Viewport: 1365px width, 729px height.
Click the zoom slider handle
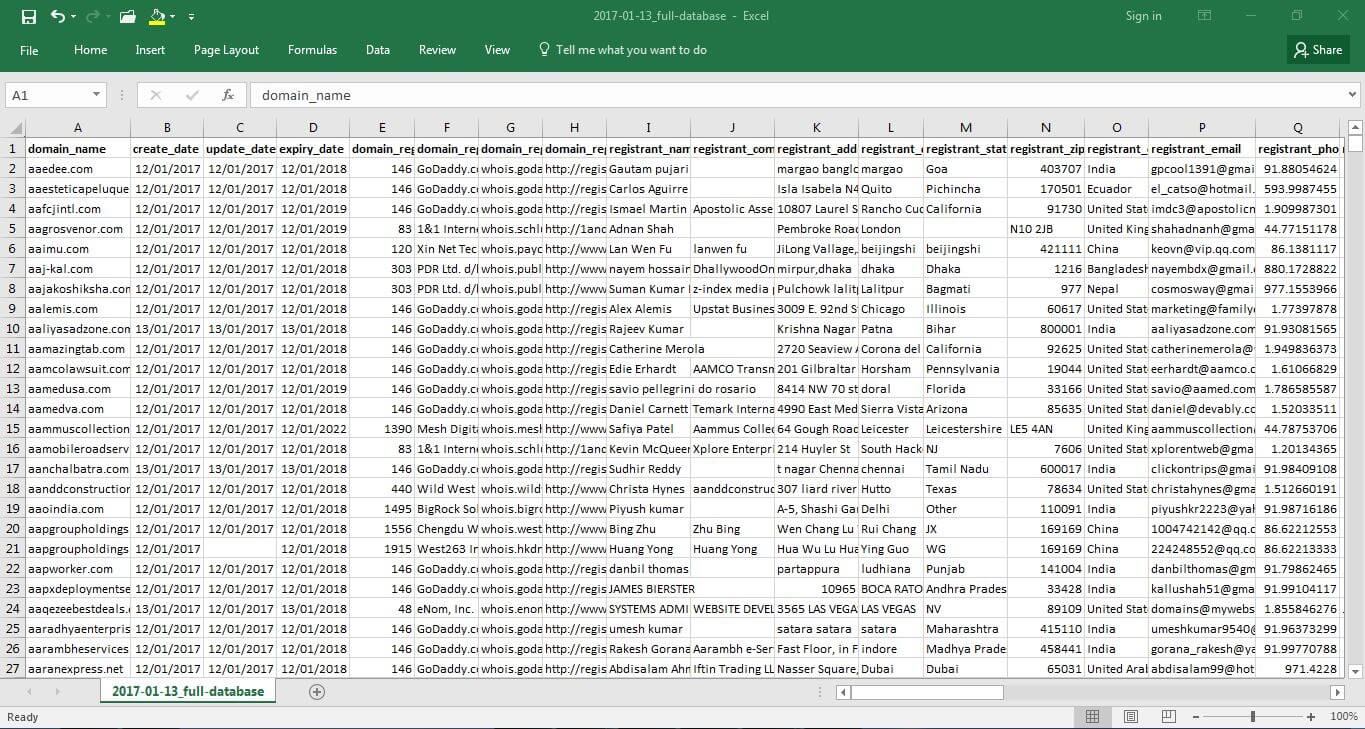point(1254,717)
